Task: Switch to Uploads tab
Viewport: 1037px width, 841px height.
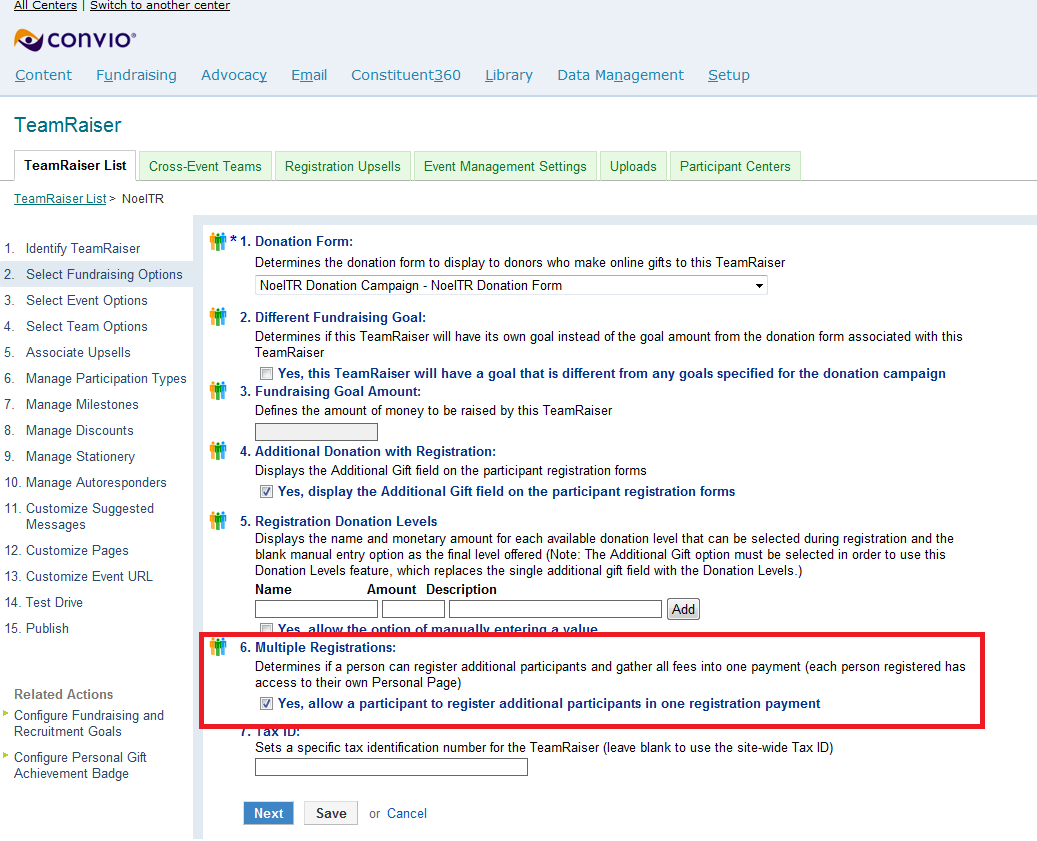Action: (x=633, y=167)
